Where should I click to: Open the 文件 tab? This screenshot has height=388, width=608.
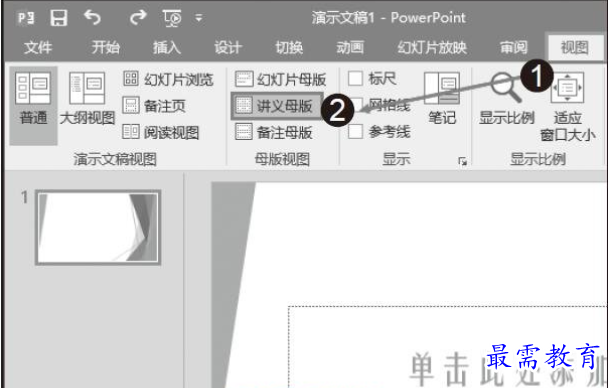[x=38, y=48]
